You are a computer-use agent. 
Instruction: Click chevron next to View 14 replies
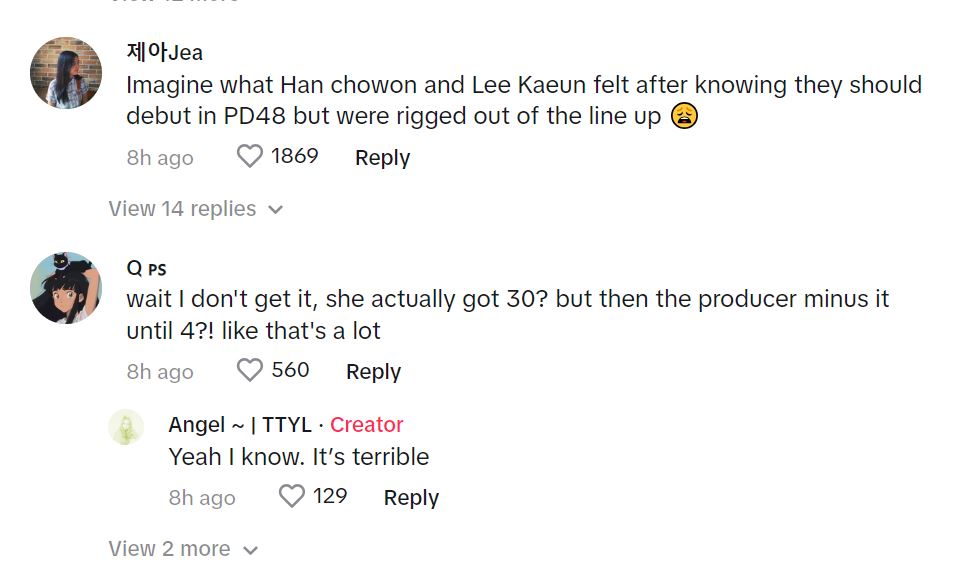(276, 210)
